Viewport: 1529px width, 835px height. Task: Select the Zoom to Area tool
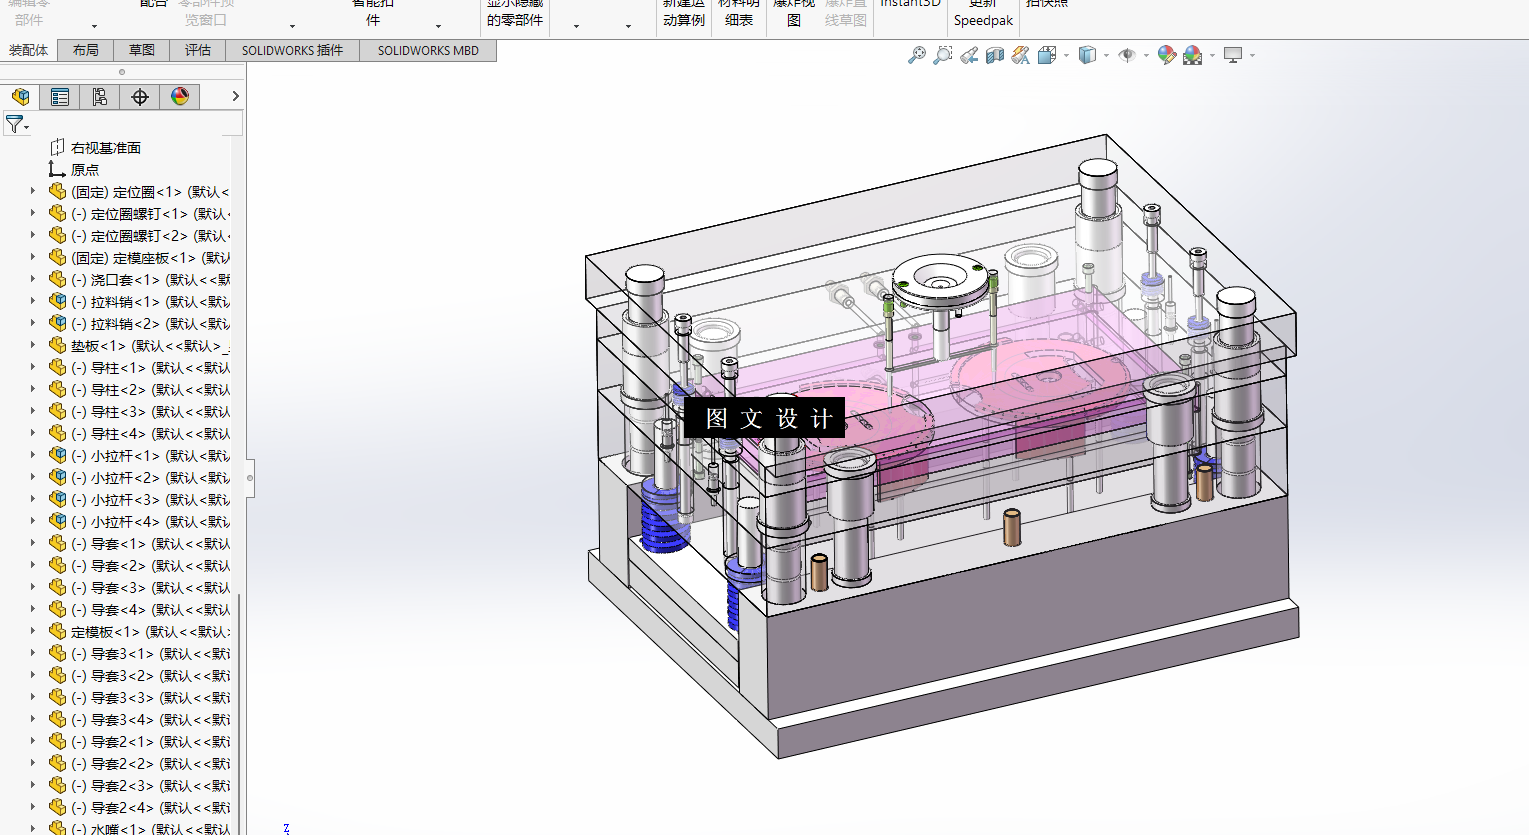(x=942, y=56)
